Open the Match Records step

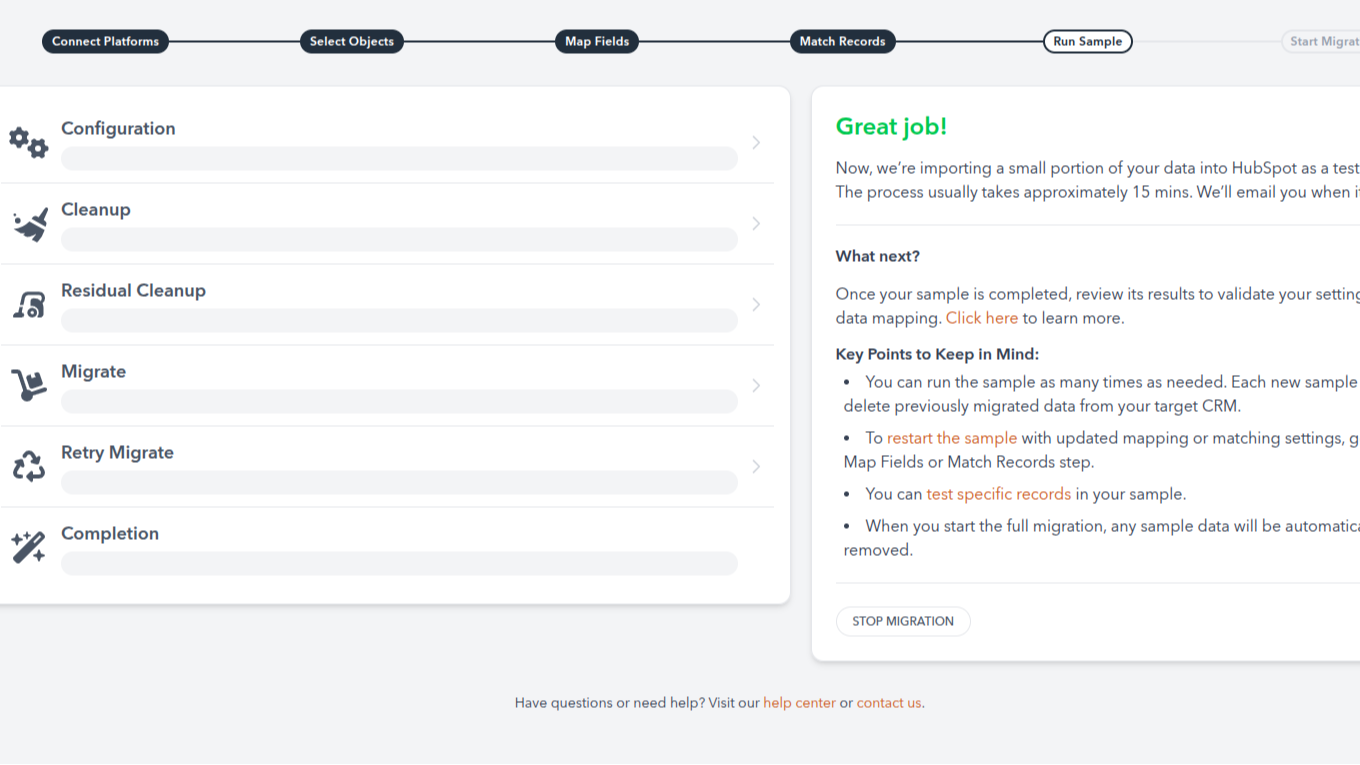point(842,41)
